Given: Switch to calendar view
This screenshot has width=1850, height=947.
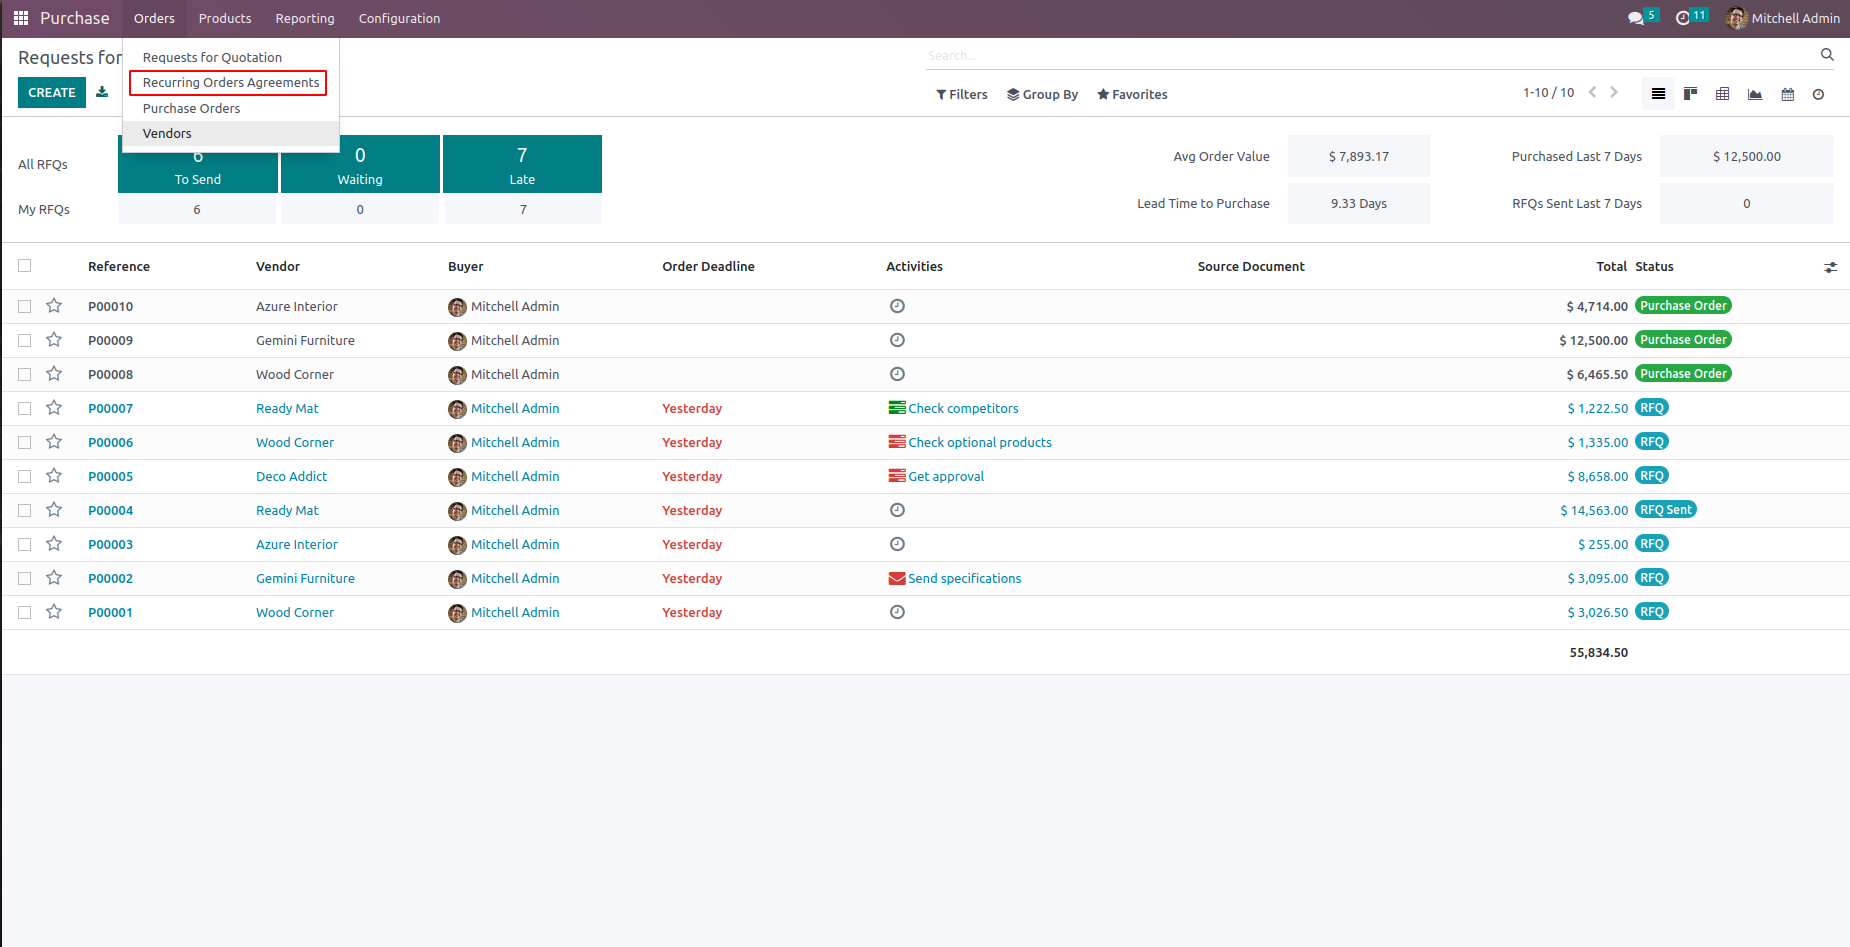Looking at the screenshot, I should tap(1788, 94).
